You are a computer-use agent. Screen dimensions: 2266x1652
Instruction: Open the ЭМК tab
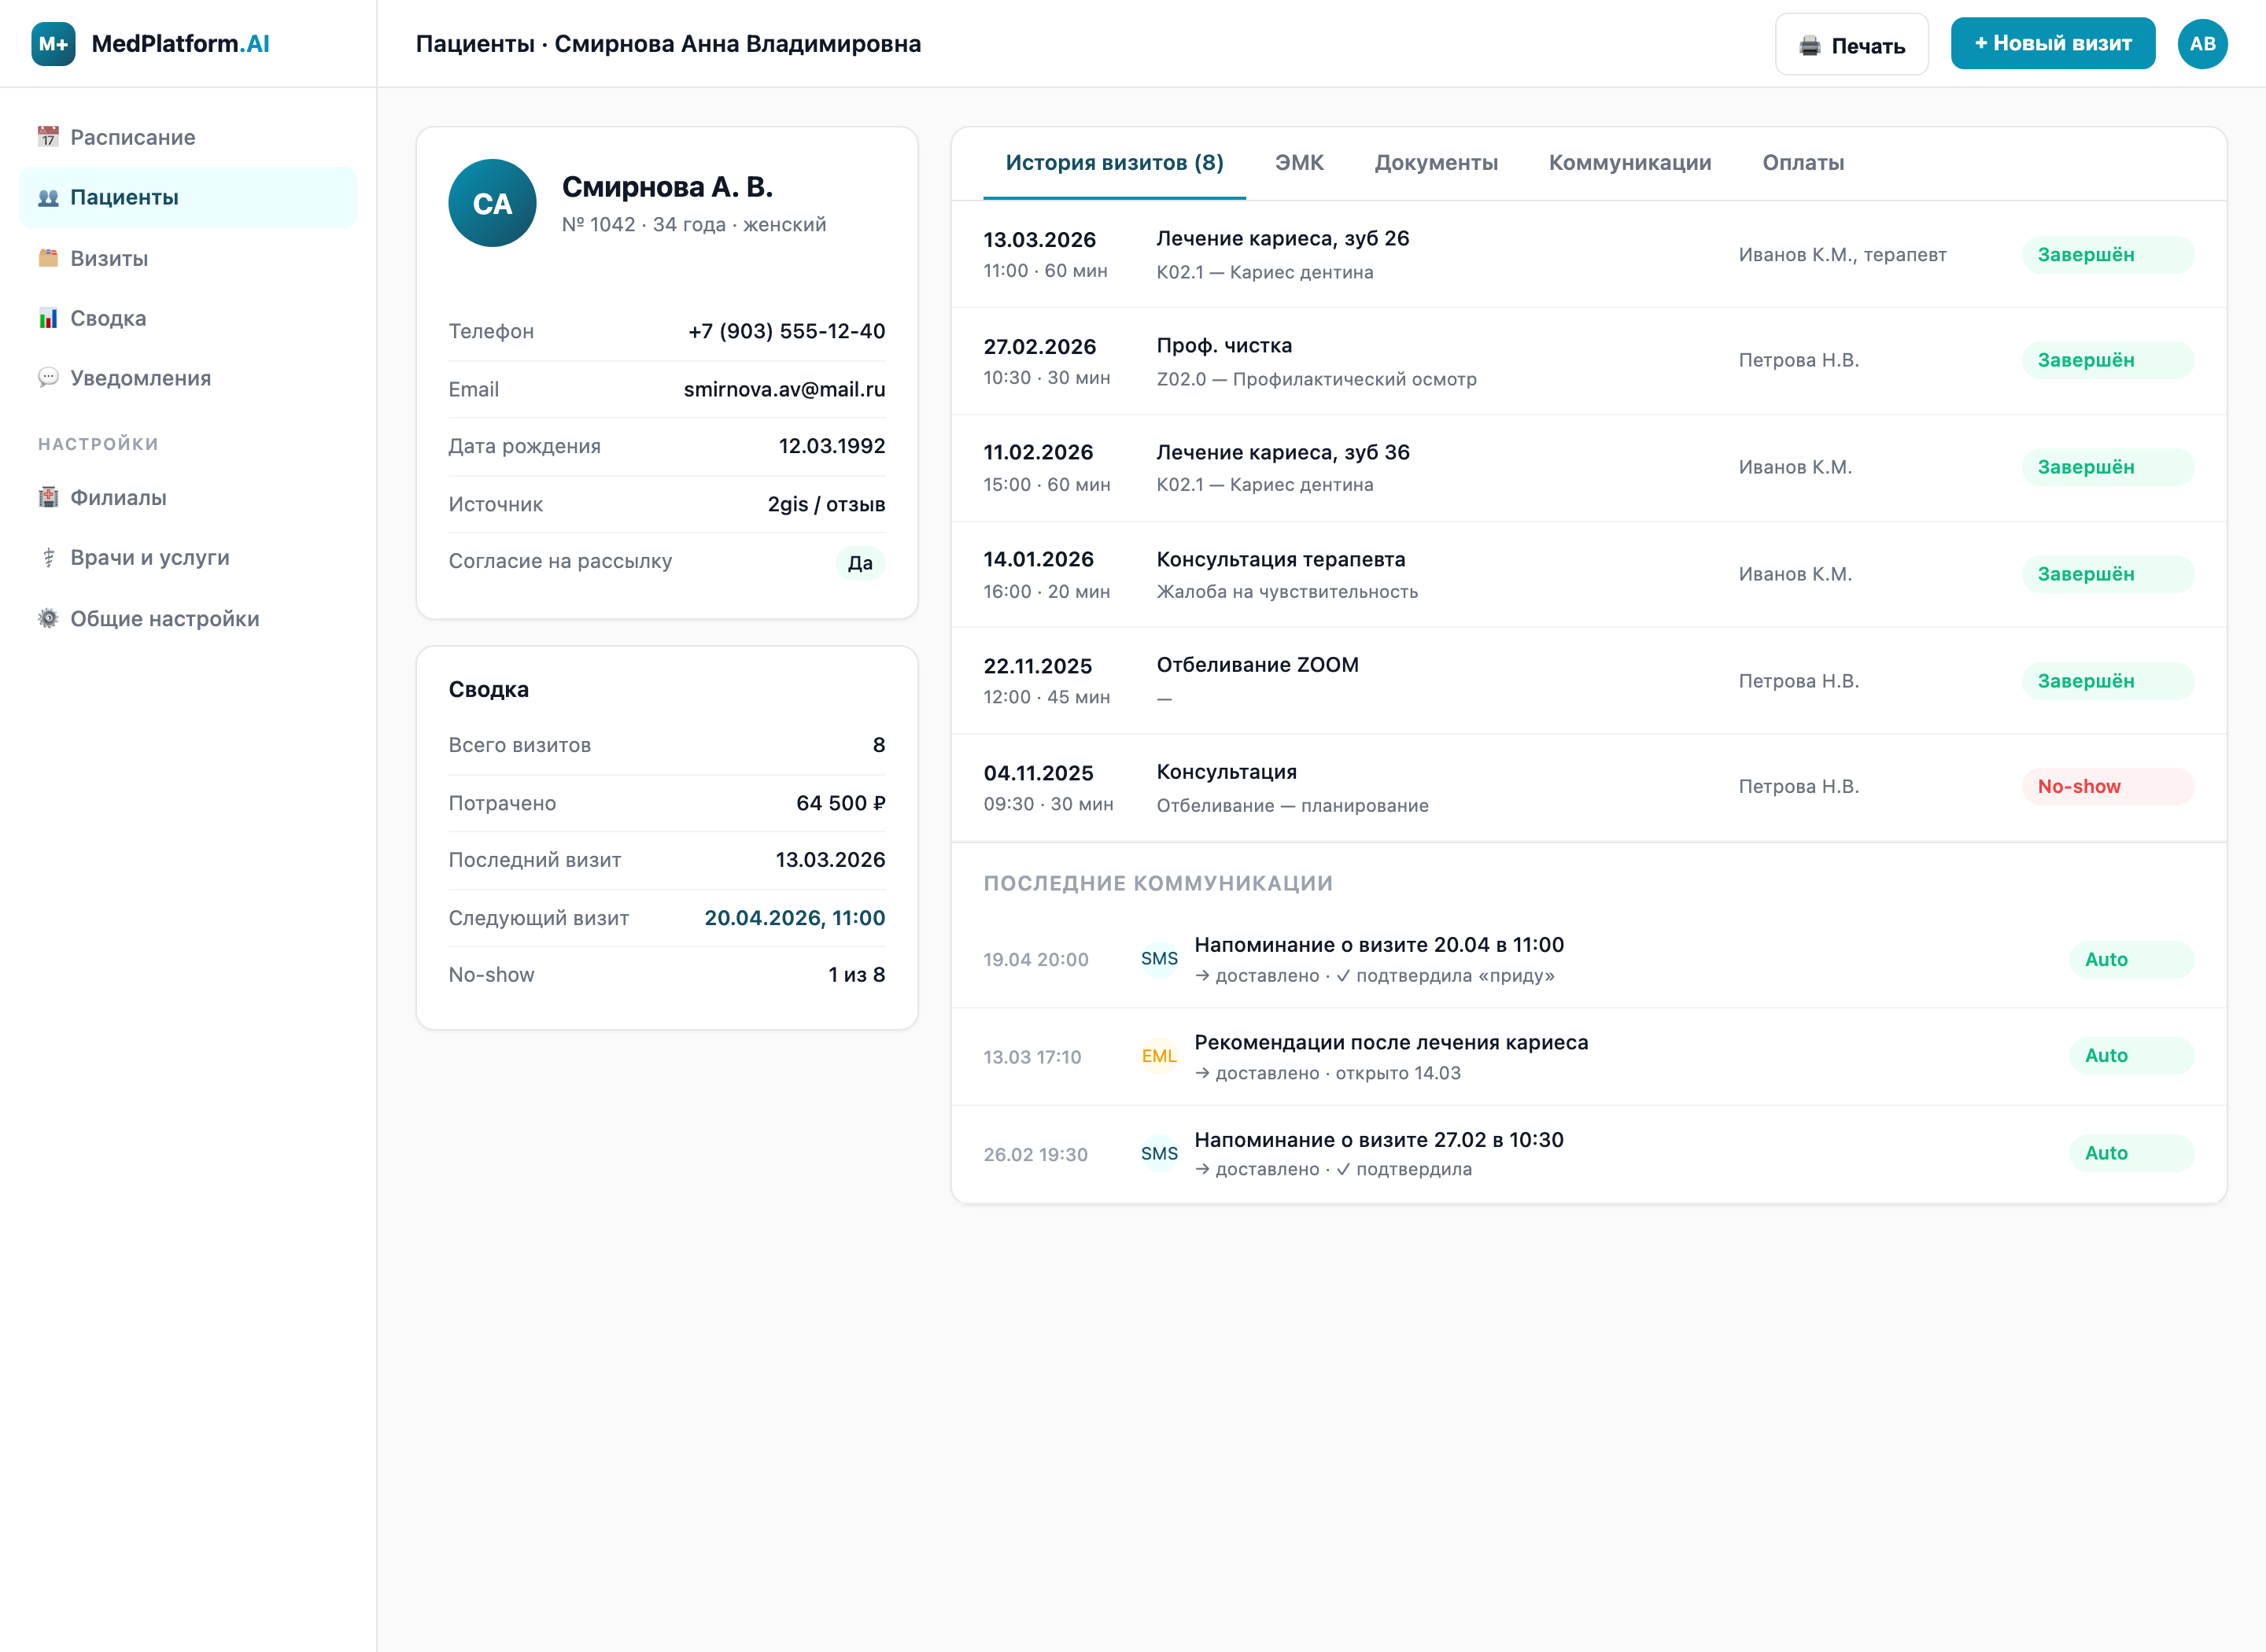pos(1299,163)
